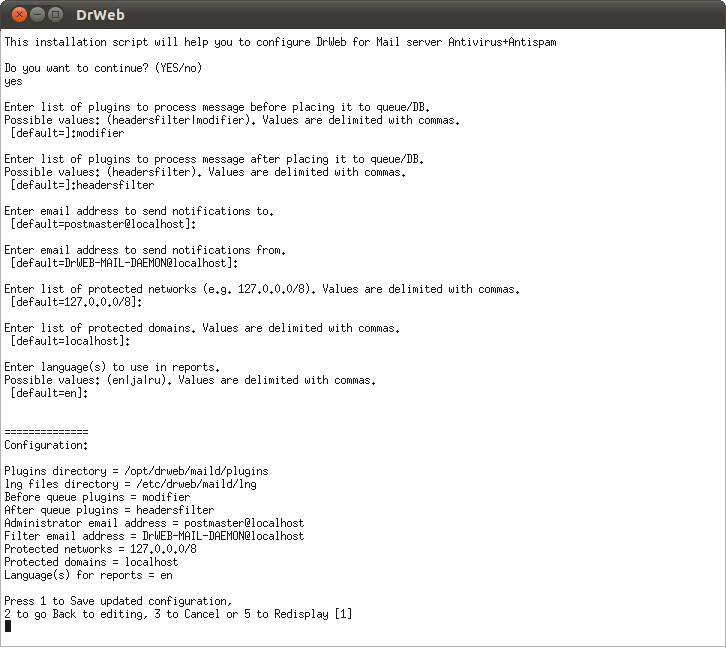Click 'Possible values: (headersfilter).' line
Image resolution: width=726 pixels, height=648 pixels.
(x=205, y=172)
